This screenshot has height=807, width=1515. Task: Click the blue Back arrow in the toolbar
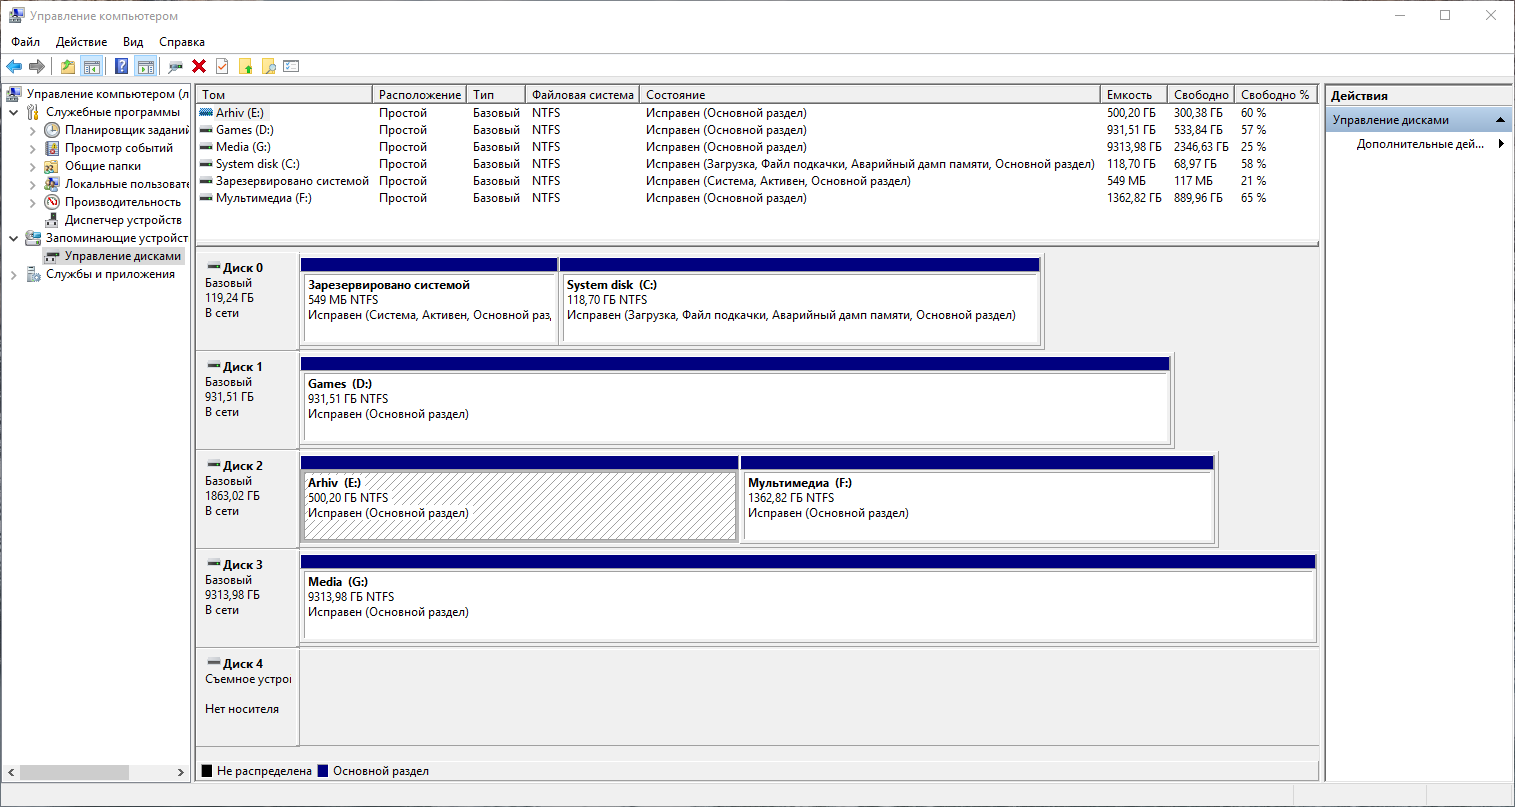click(14, 67)
